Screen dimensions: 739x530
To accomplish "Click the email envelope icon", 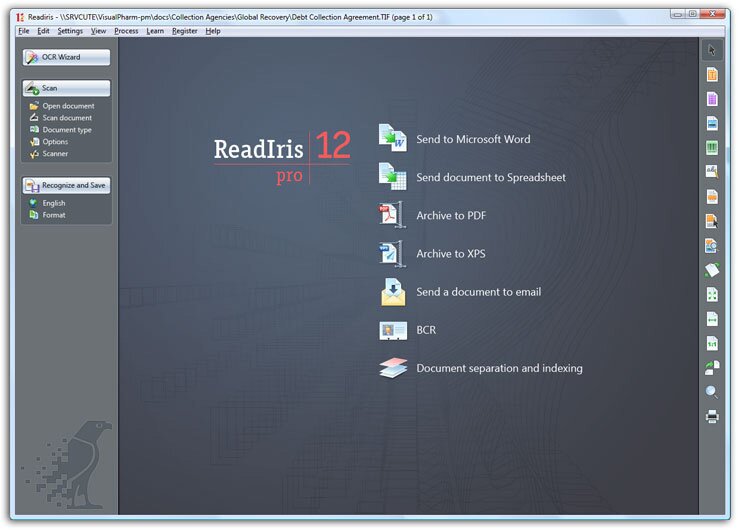I will click(x=393, y=292).
